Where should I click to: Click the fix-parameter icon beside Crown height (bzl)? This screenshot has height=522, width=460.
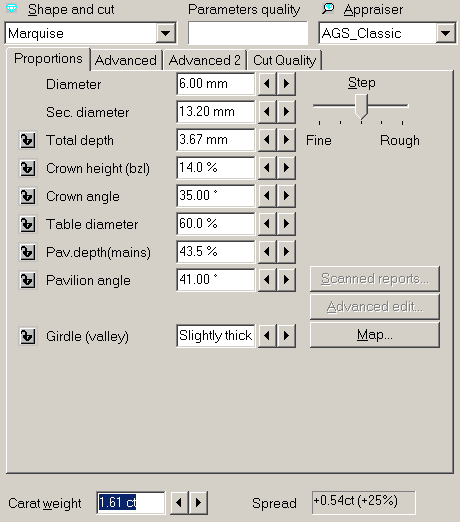pos(28,168)
